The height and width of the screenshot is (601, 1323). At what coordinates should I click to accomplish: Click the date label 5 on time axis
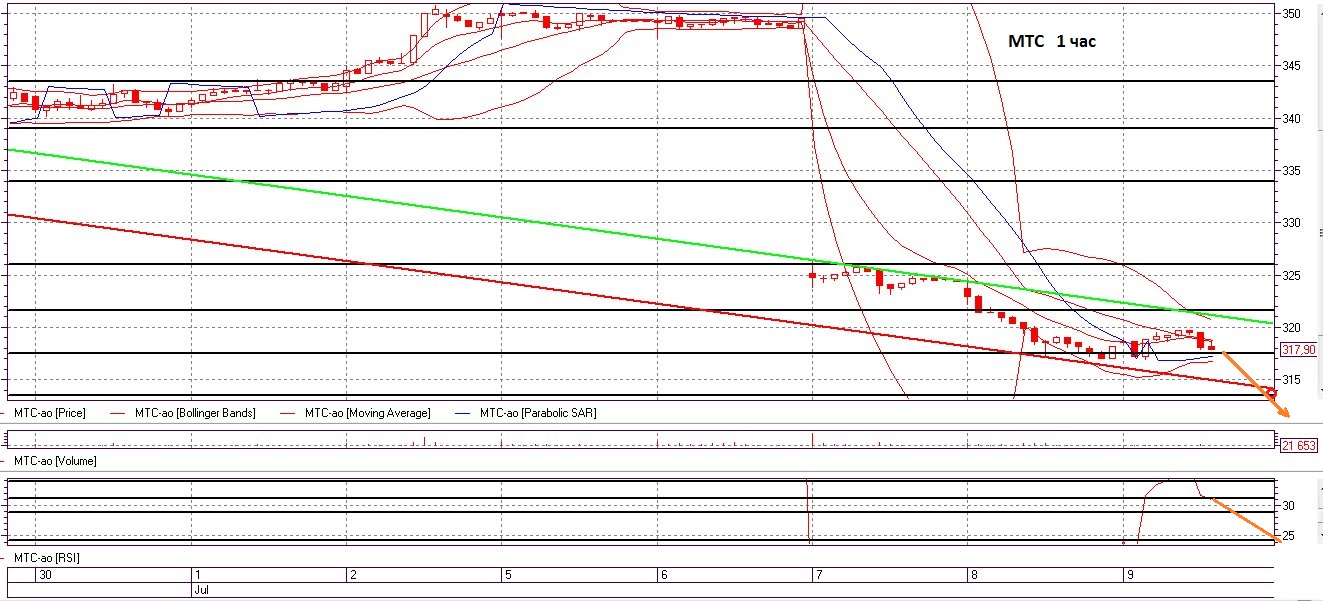[x=508, y=575]
